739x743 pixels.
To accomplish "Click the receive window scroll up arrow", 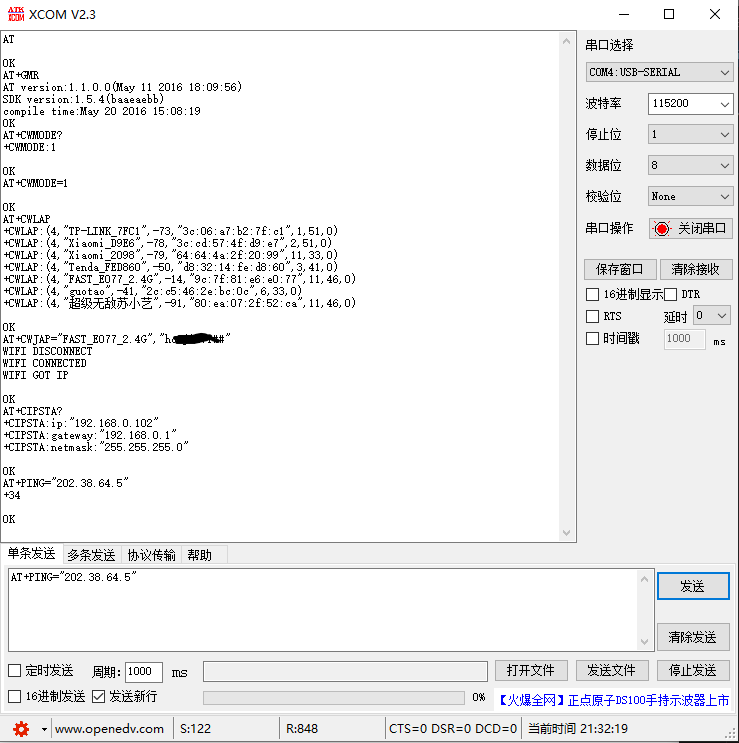I will [x=567, y=42].
